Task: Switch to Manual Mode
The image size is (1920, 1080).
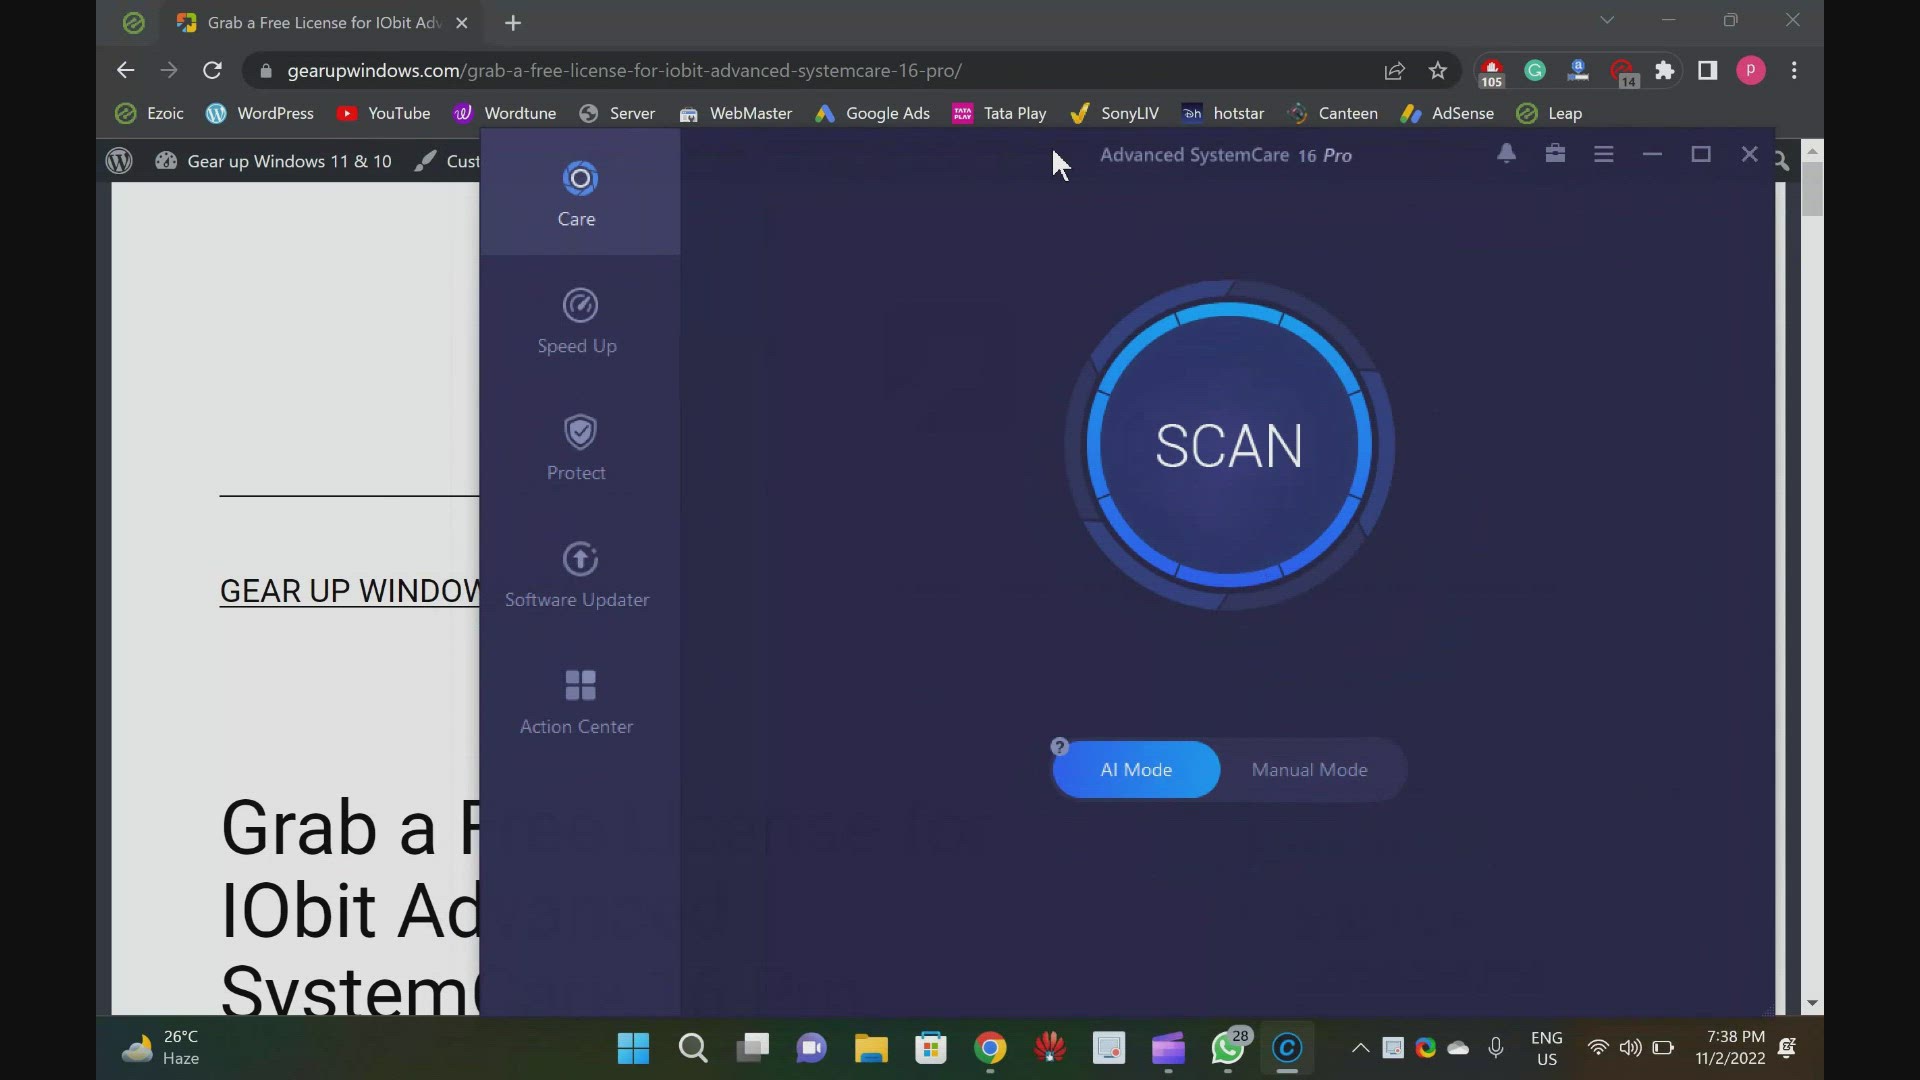Action: [1309, 770]
